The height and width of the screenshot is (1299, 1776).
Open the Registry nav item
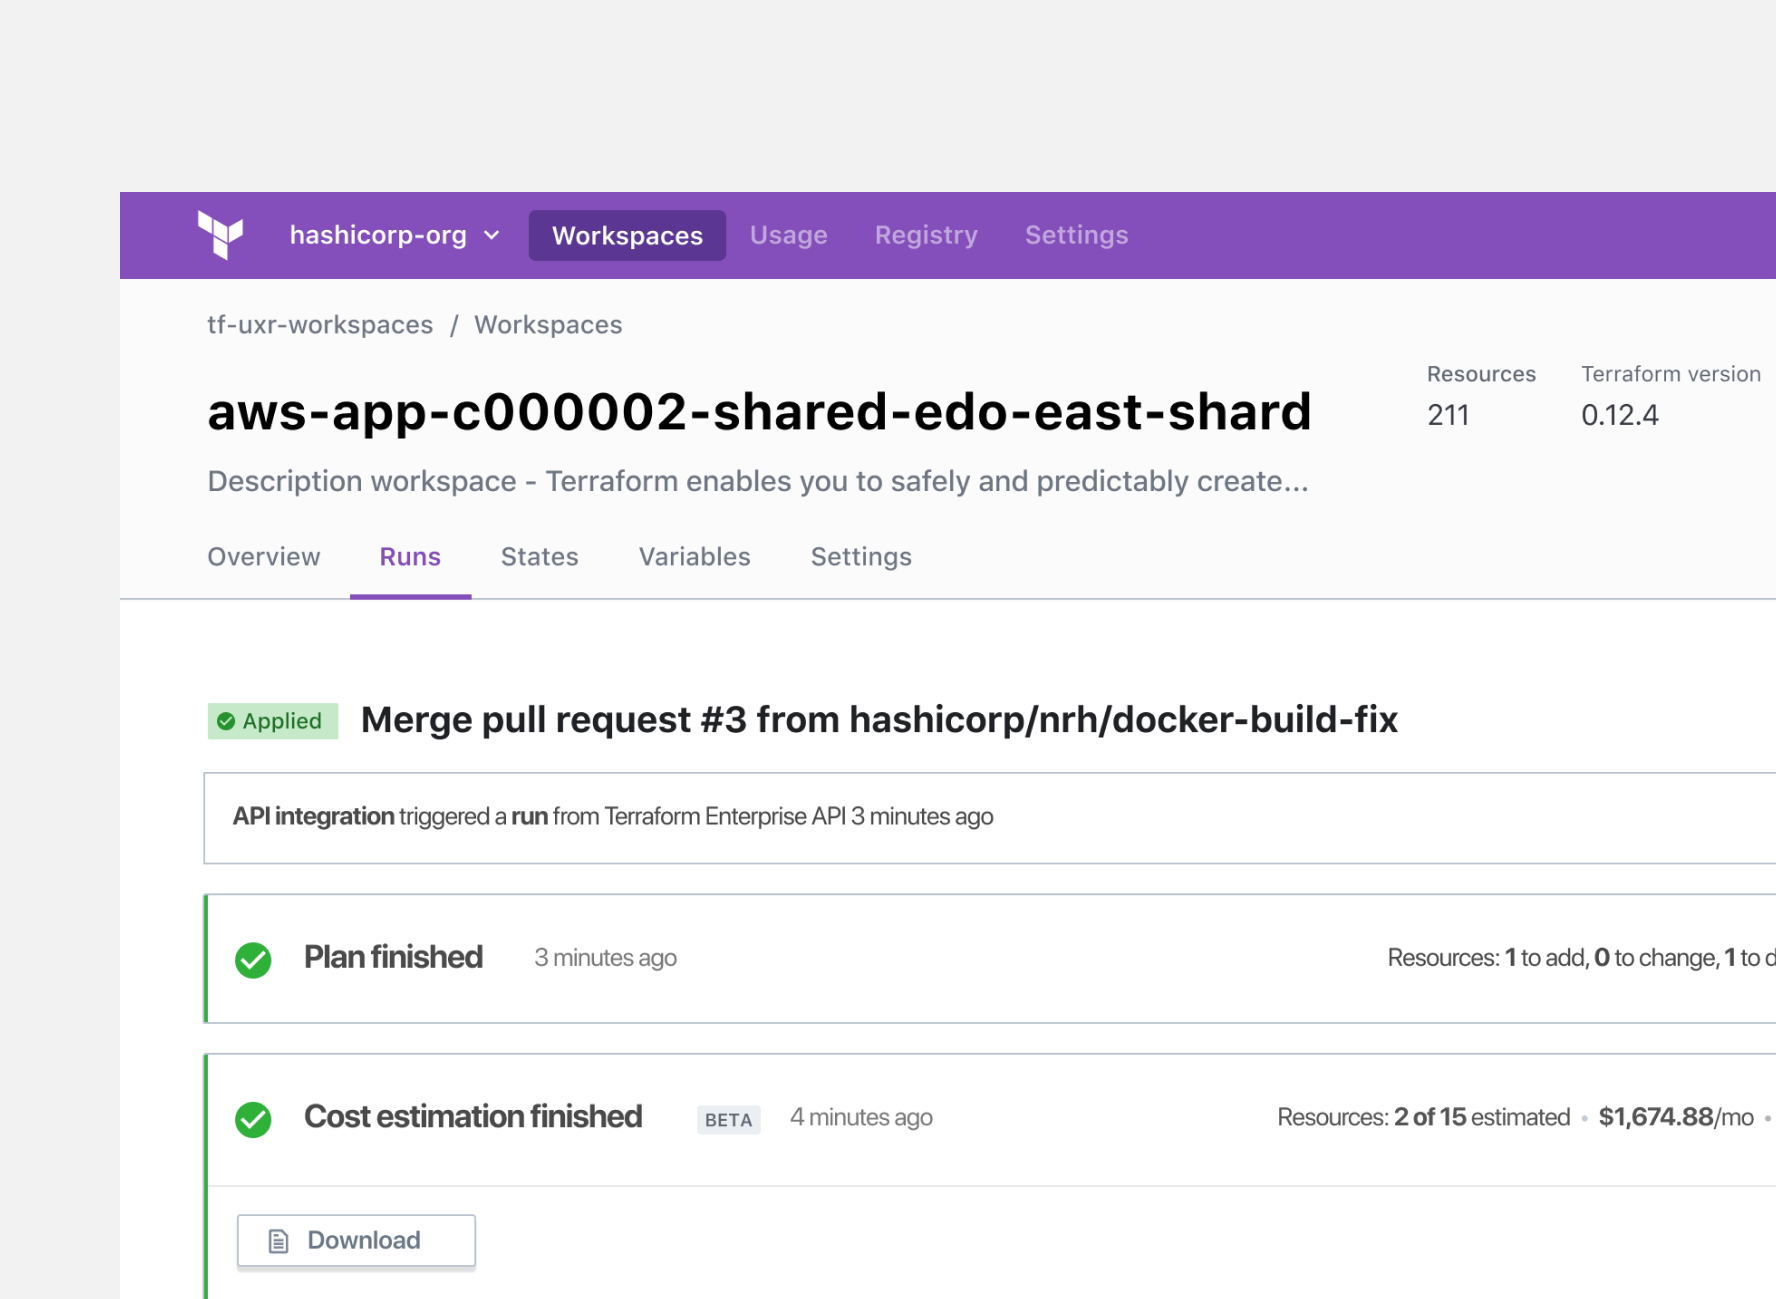point(926,235)
